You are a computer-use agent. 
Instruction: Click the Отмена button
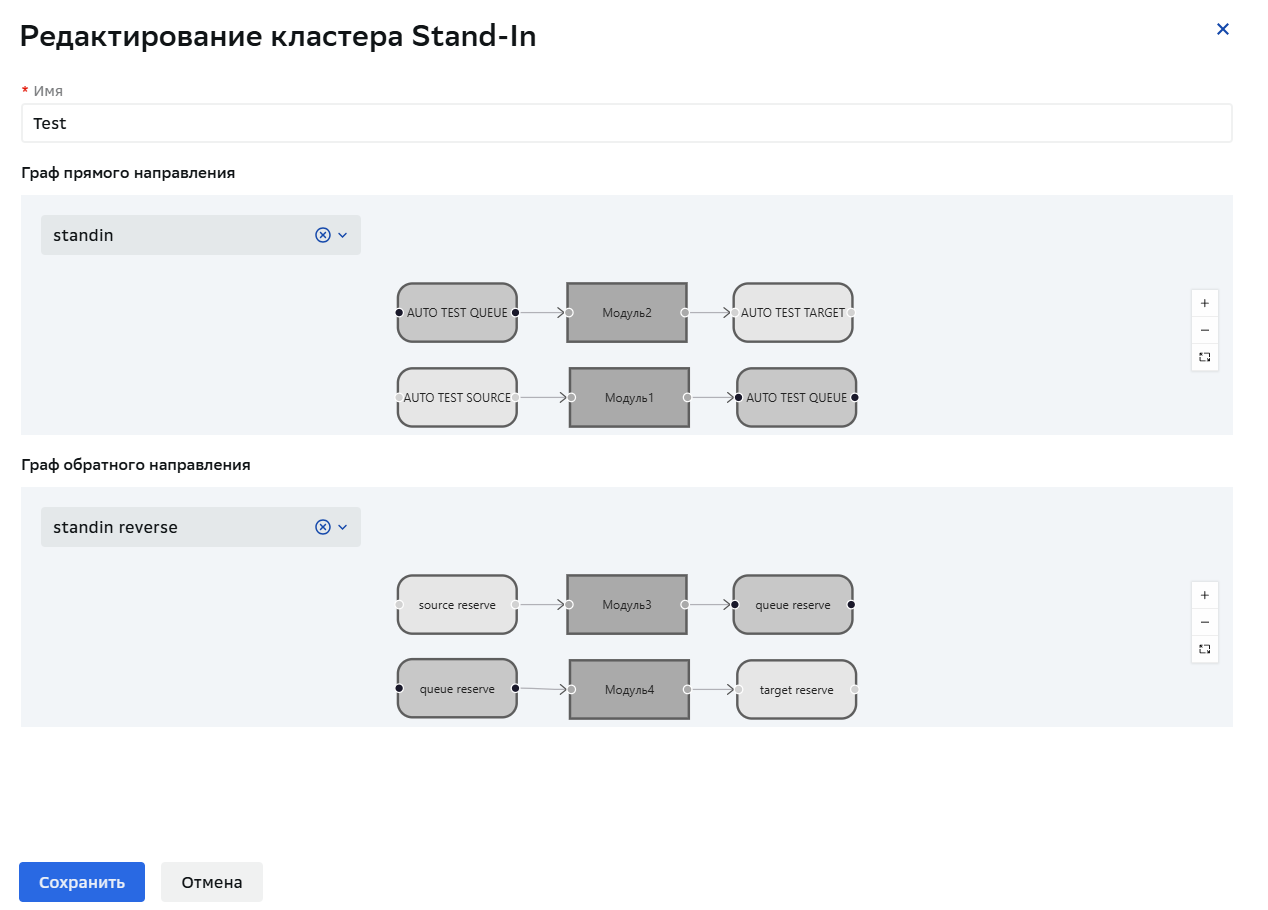point(212,882)
